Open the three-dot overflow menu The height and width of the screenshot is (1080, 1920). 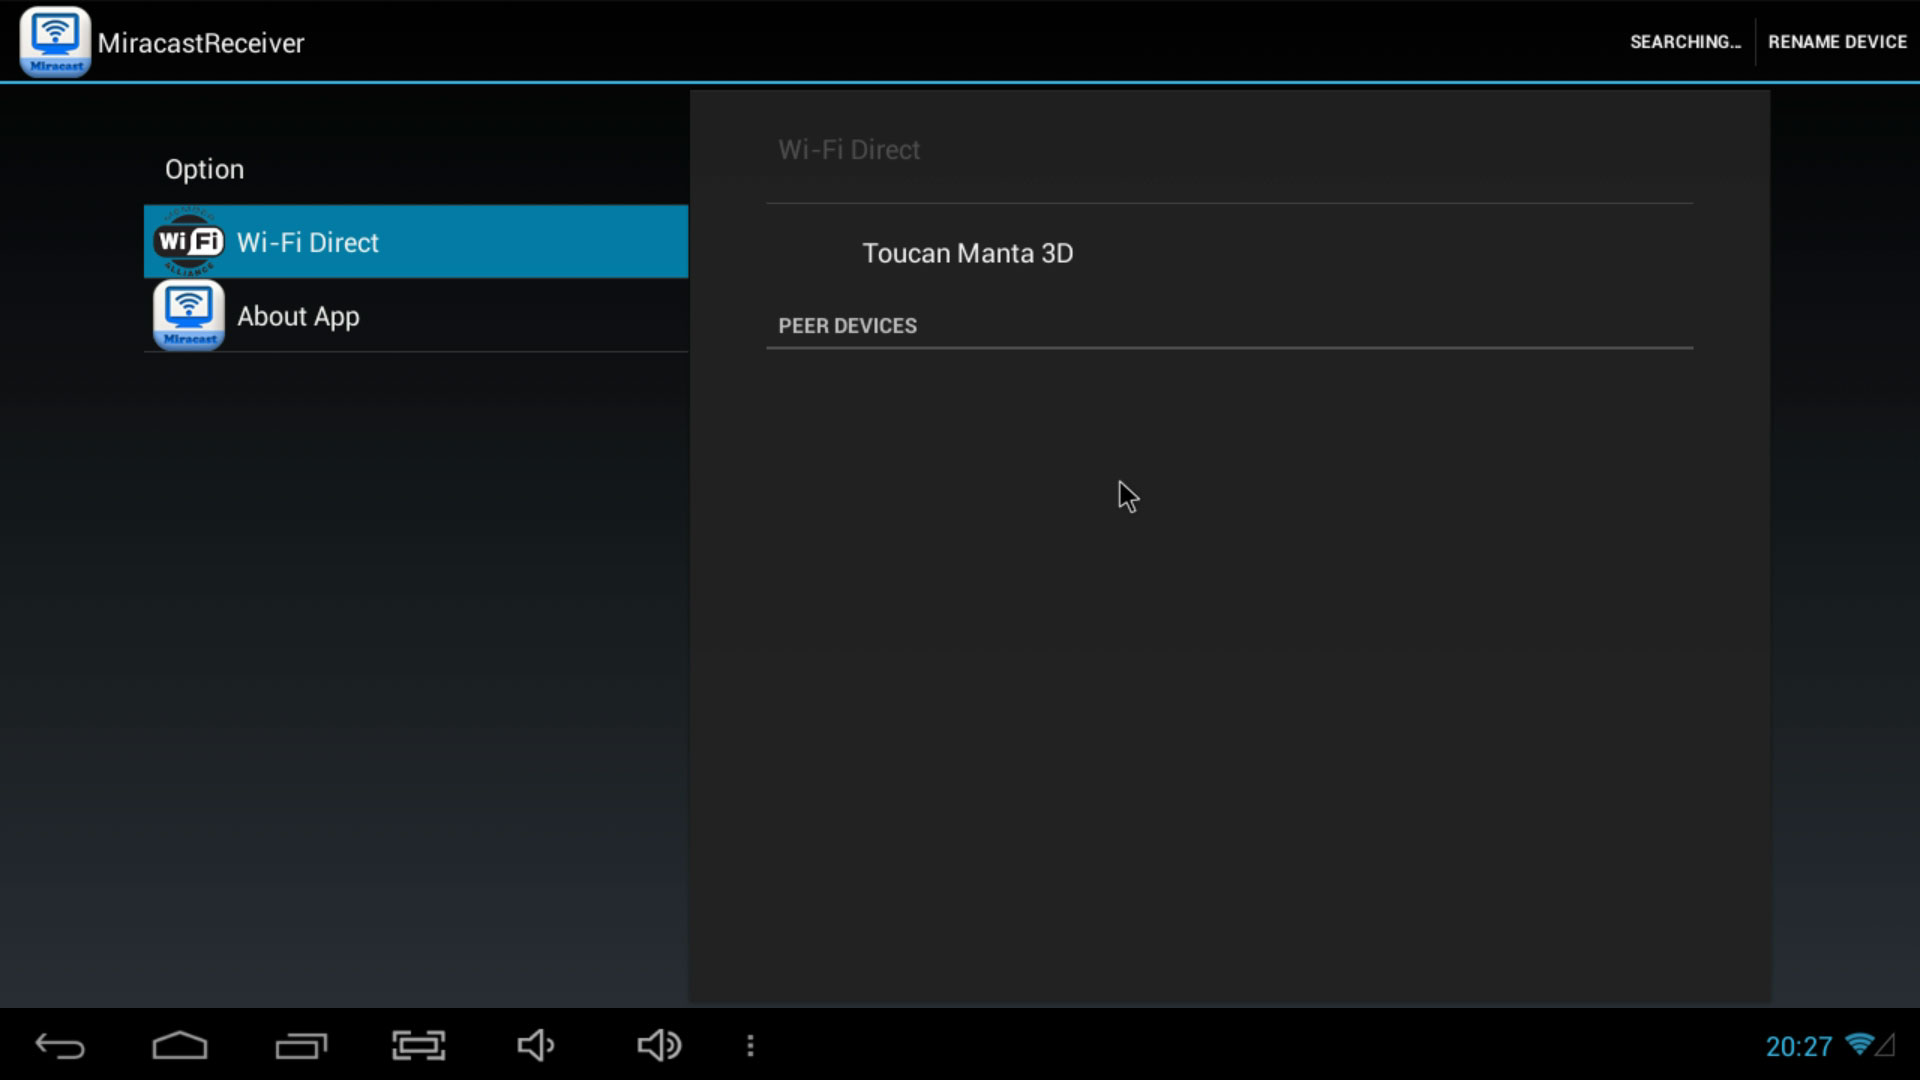[x=750, y=1046]
